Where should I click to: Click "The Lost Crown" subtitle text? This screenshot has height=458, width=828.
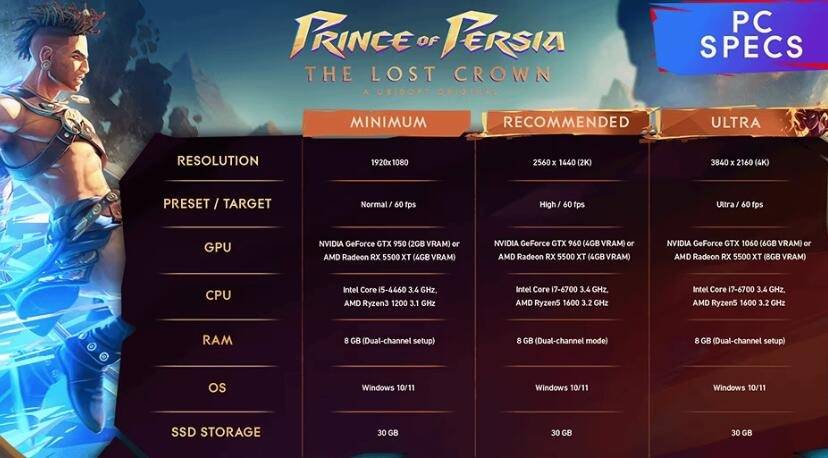coord(428,73)
